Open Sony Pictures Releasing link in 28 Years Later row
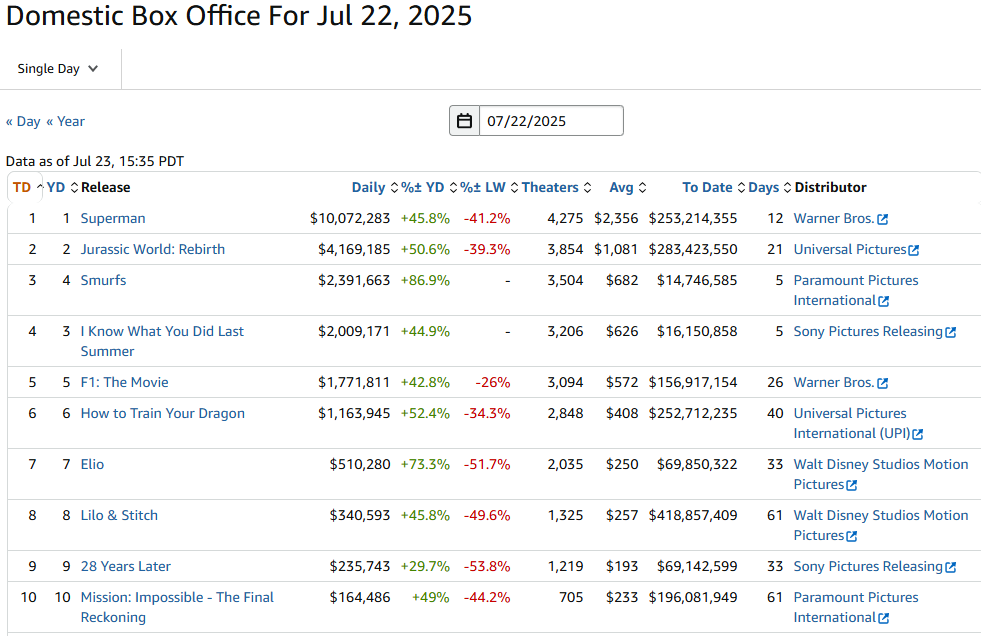This screenshot has width=981, height=636. [x=868, y=567]
